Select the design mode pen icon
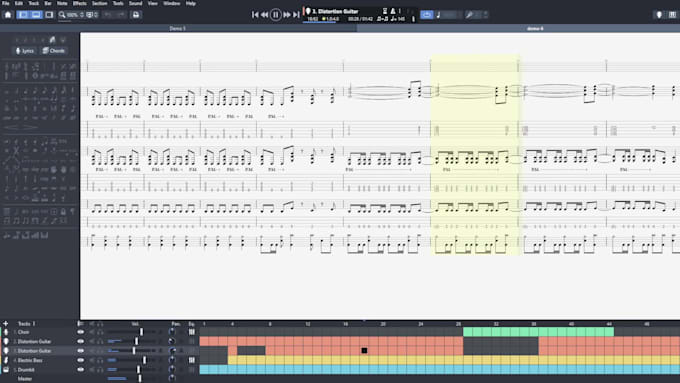This screenshot has width=680, height=383. [x=52, y=39]
